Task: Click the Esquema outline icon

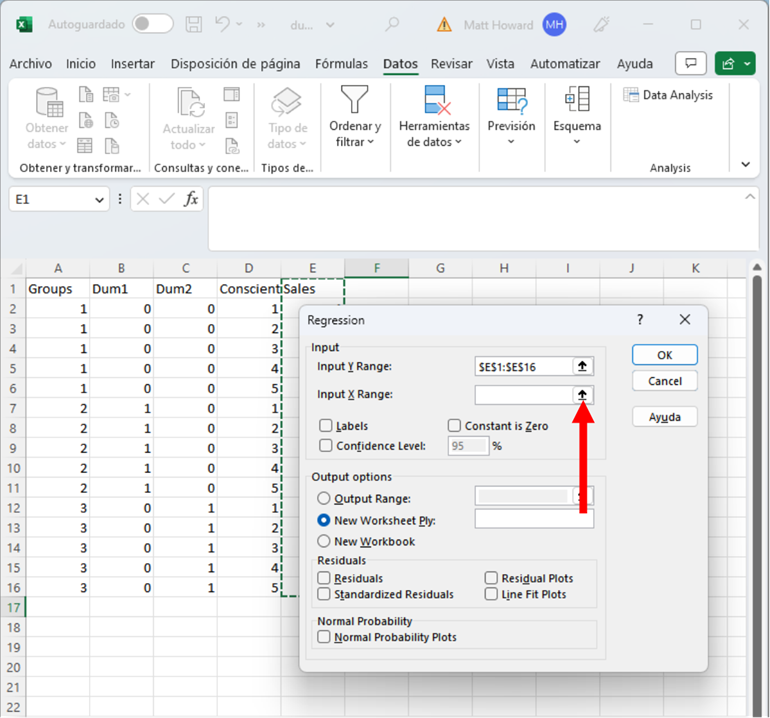Action: (x=577, y=100)
